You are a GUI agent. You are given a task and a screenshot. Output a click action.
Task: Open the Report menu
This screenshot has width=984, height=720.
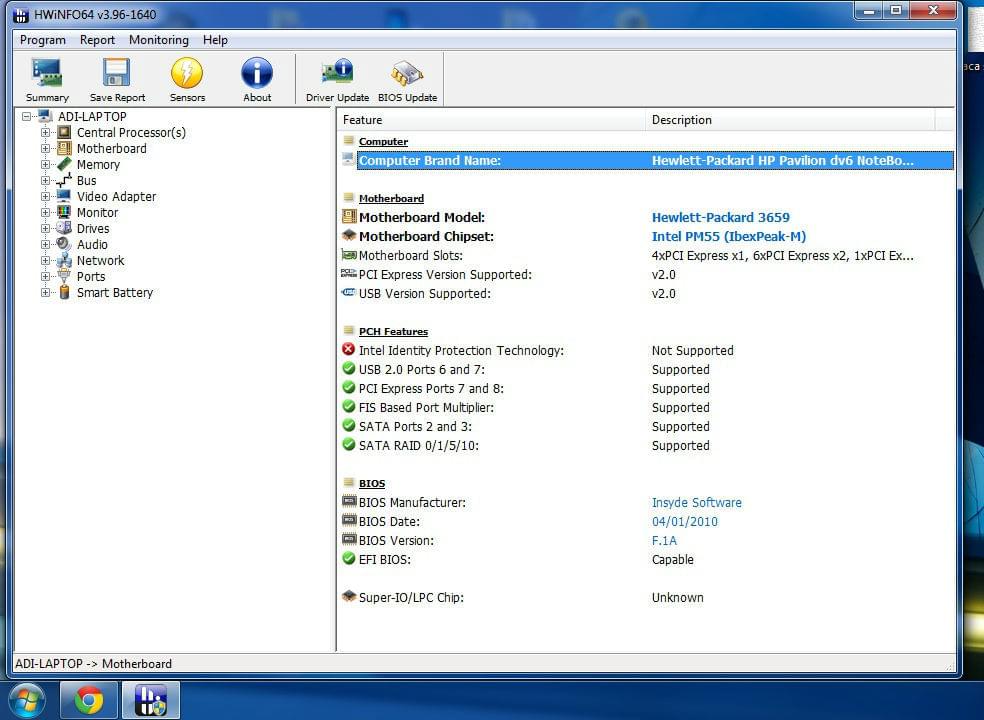point(97,40)
